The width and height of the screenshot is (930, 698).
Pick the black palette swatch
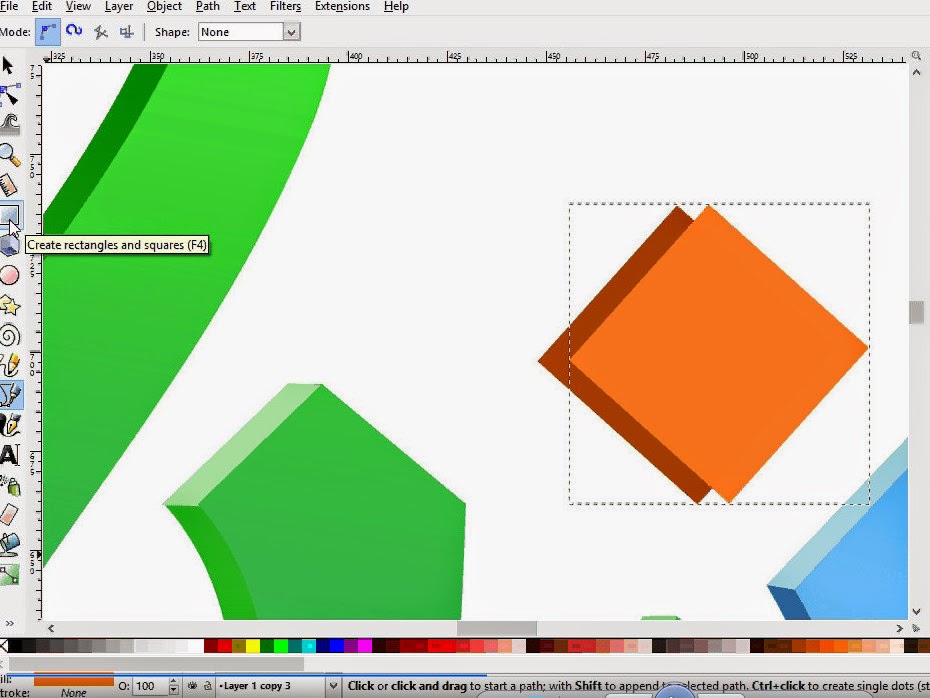point(15,646)
